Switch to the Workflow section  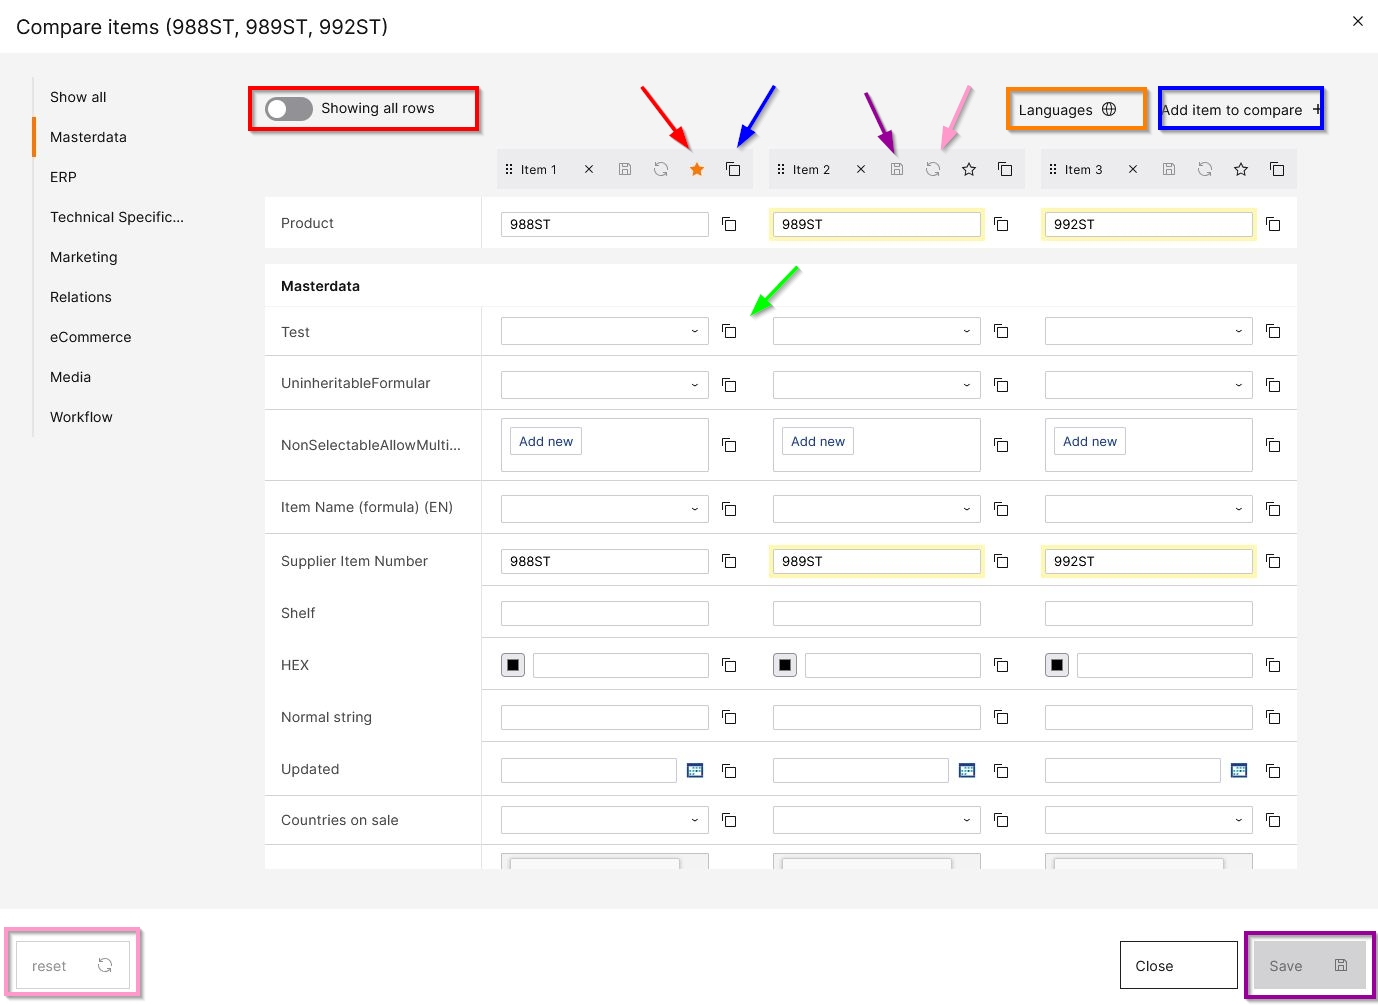pos(81,417)
